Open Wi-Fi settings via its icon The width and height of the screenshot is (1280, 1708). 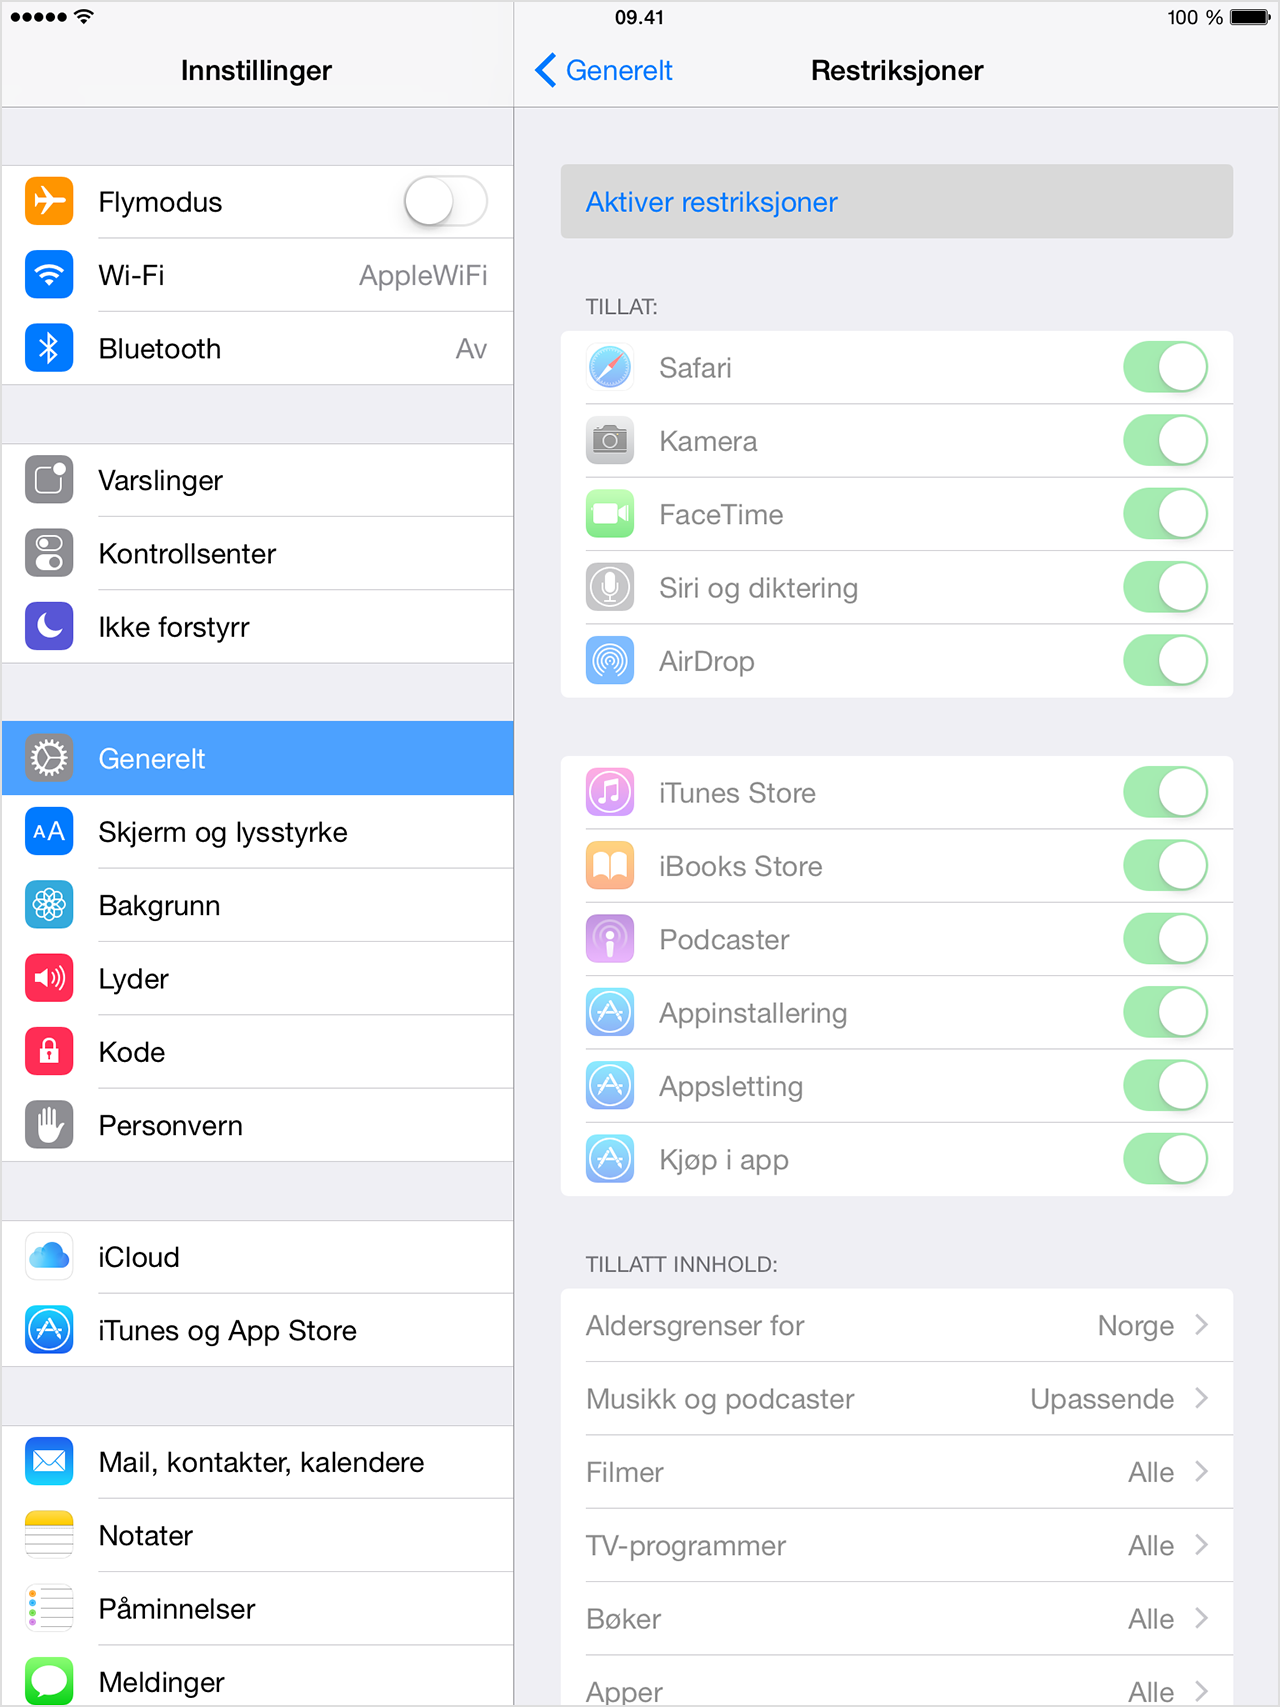tap(49, 275)
